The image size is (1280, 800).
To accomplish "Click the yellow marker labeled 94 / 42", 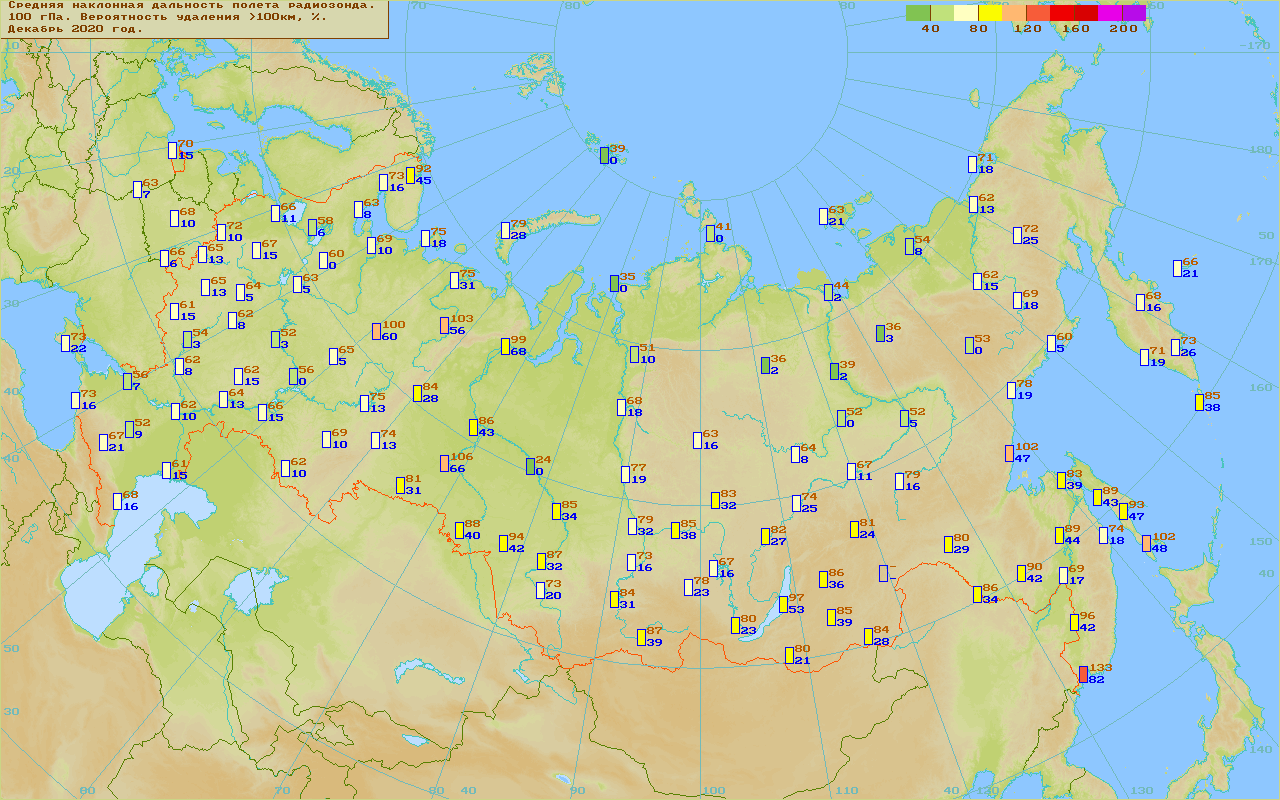I will tap(504, 543).
